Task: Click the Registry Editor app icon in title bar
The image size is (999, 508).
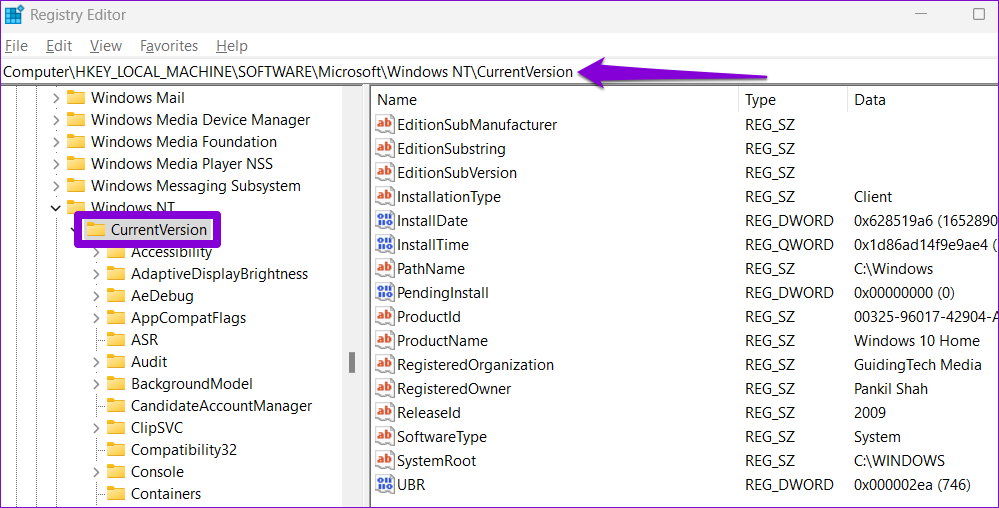Action: pyautogui.click(x=14, y=15)
